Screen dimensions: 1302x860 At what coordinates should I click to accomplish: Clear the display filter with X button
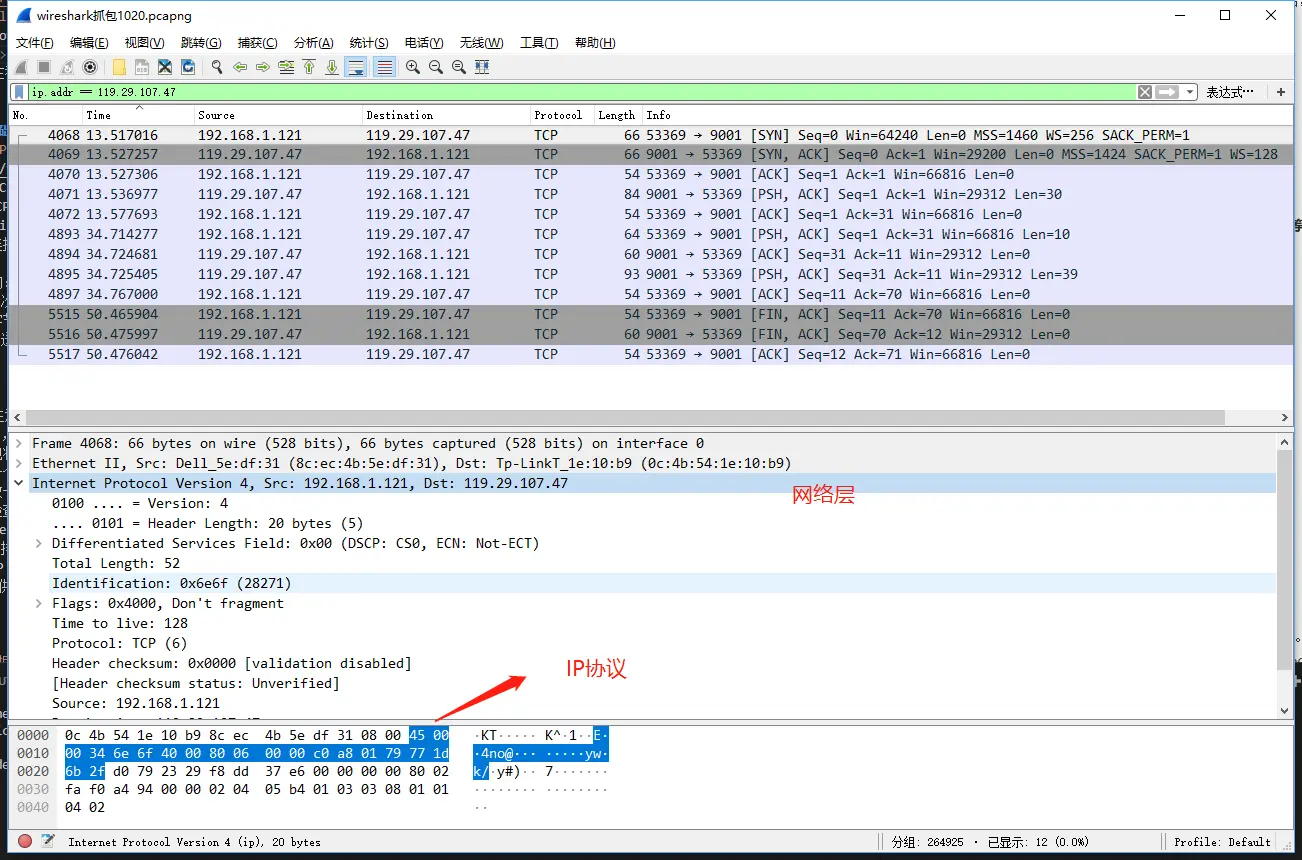coord(1145,92)
